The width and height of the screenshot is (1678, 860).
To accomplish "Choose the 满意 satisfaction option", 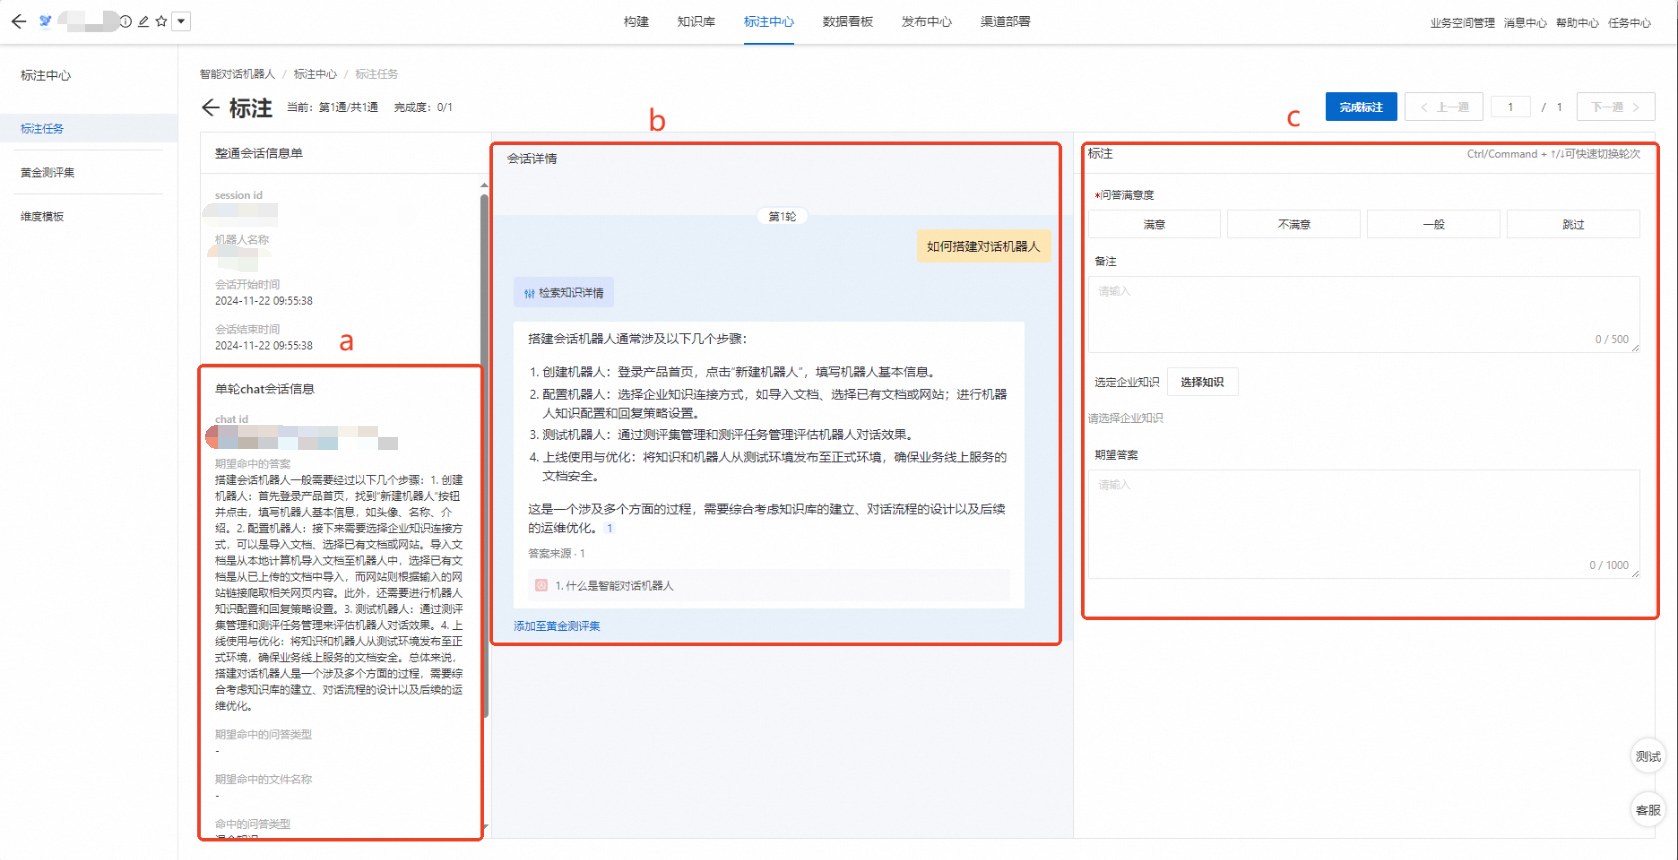I will (1154, 224).
